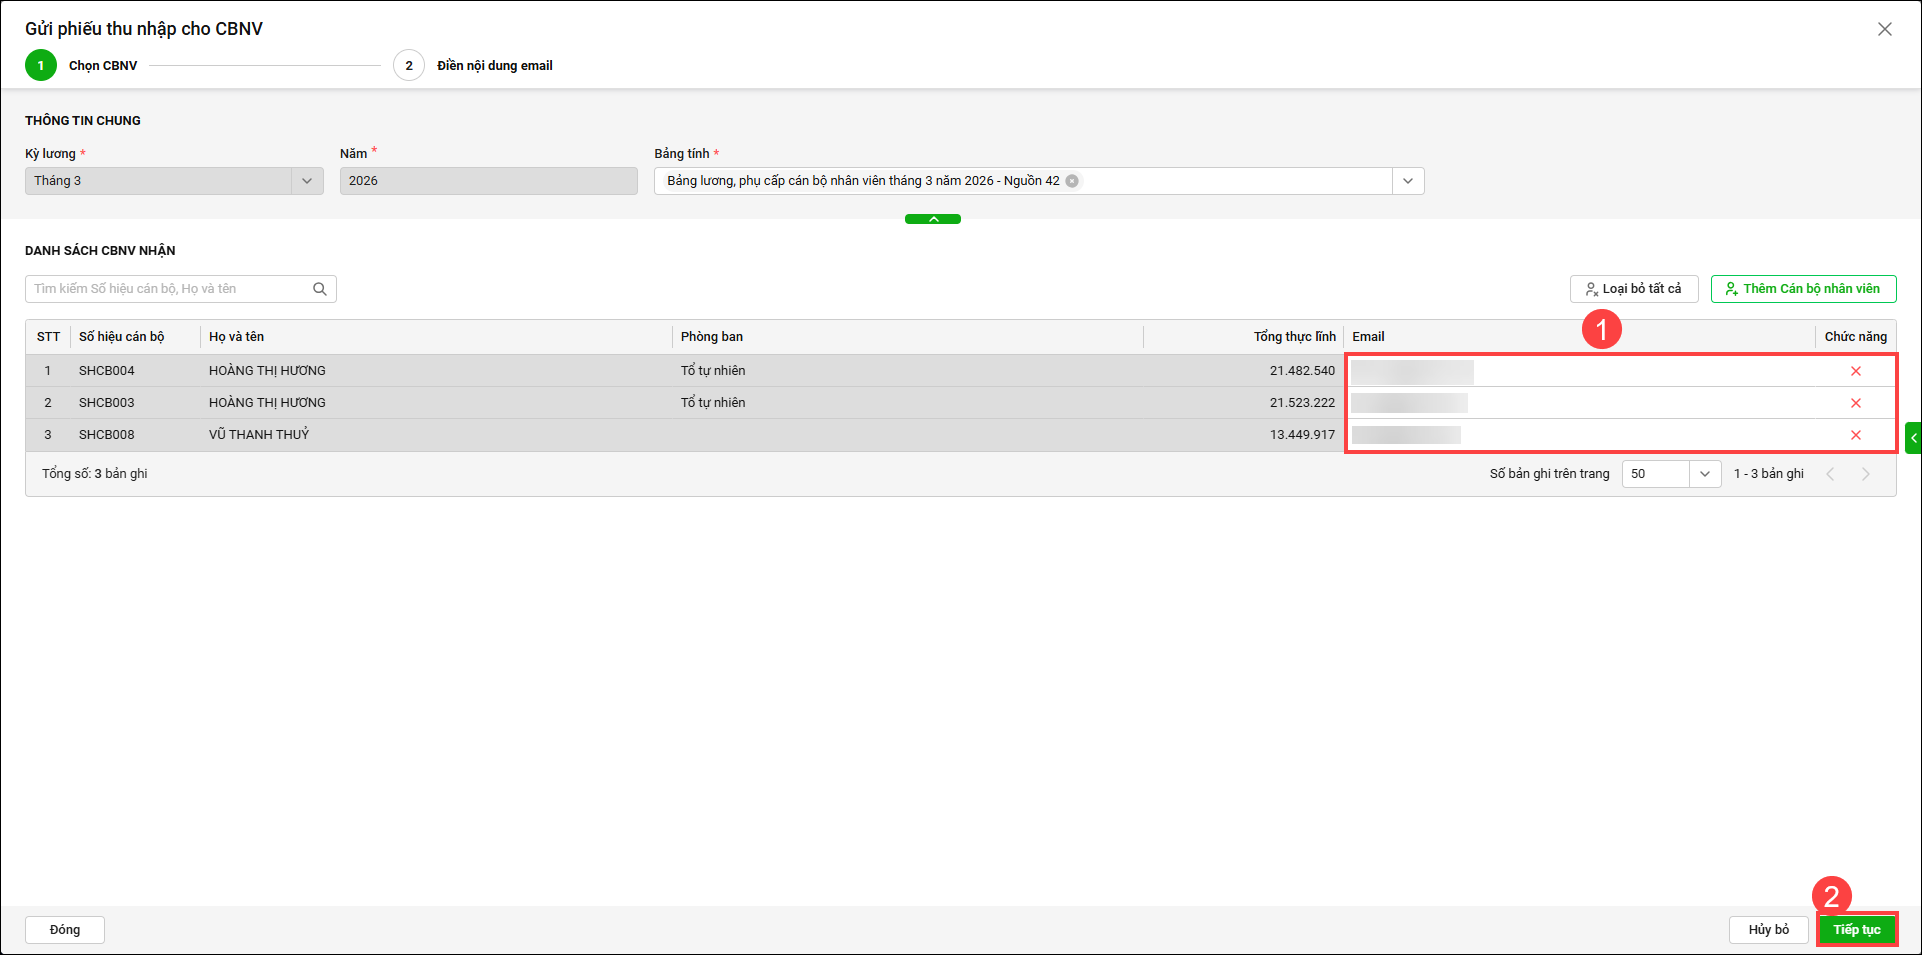
Task: Click Loại bỏ tất cả button
Action: click(1633, 289)
